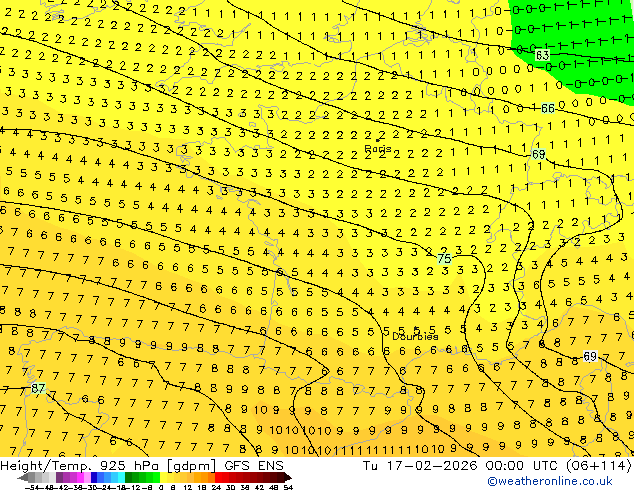
Task: Click the Dourbies location label
Action: coord(415,336)
